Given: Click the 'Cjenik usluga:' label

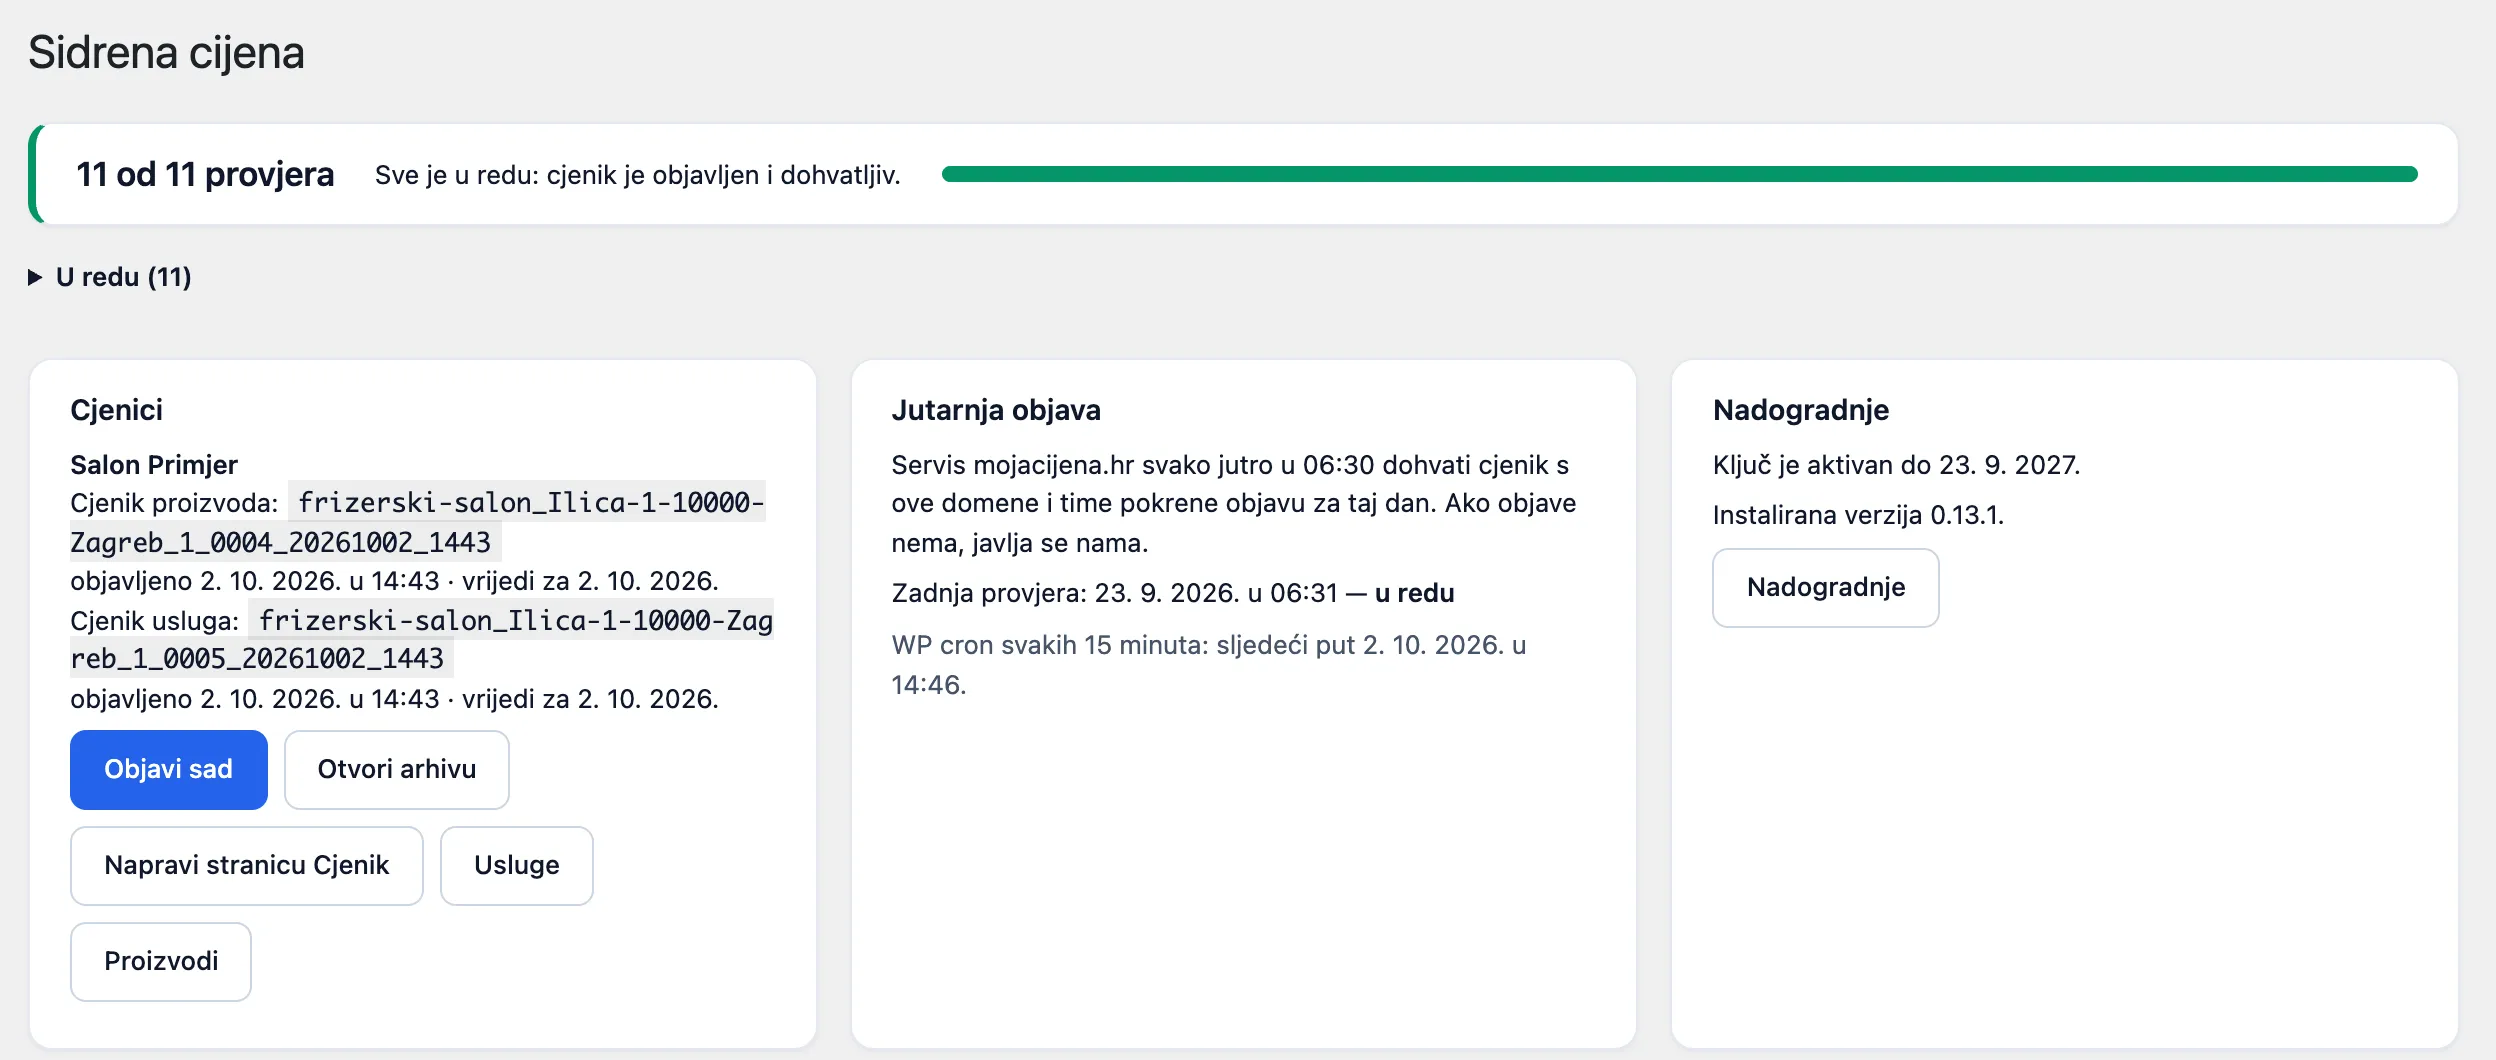Looking at the screenshot, I should (x=154, y=621).
